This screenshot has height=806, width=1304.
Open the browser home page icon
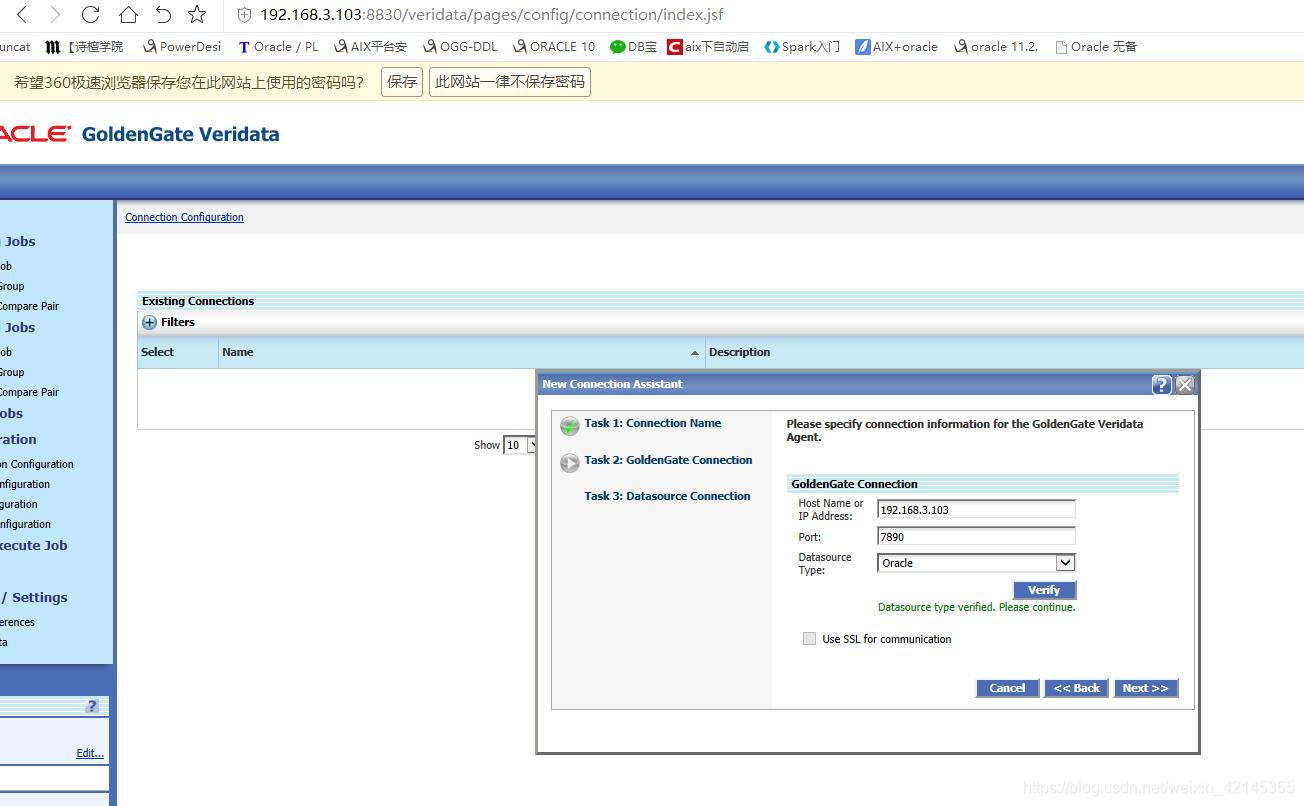128,15
